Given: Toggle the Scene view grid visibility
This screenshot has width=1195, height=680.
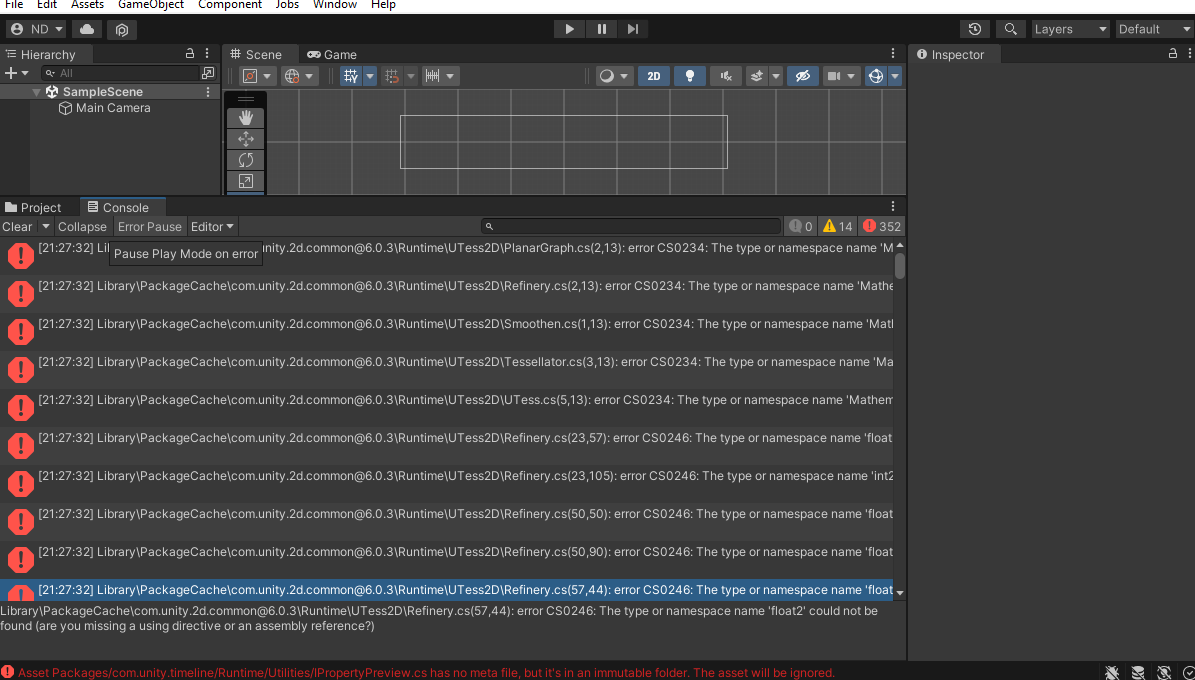Looking at the screenshot, I should [351, 76].
